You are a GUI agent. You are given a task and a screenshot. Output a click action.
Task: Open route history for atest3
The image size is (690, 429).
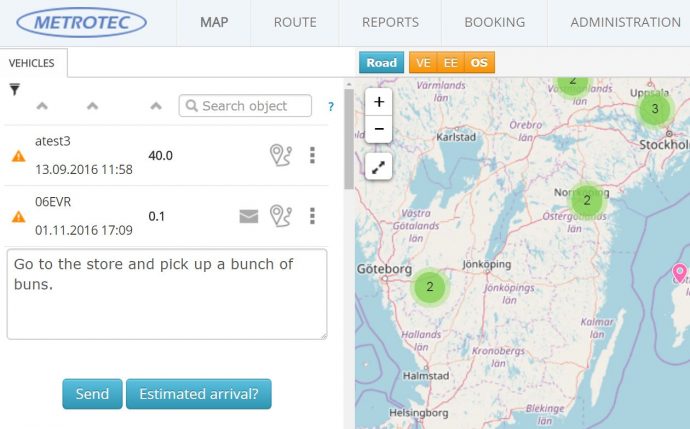[x=281, y=155]
